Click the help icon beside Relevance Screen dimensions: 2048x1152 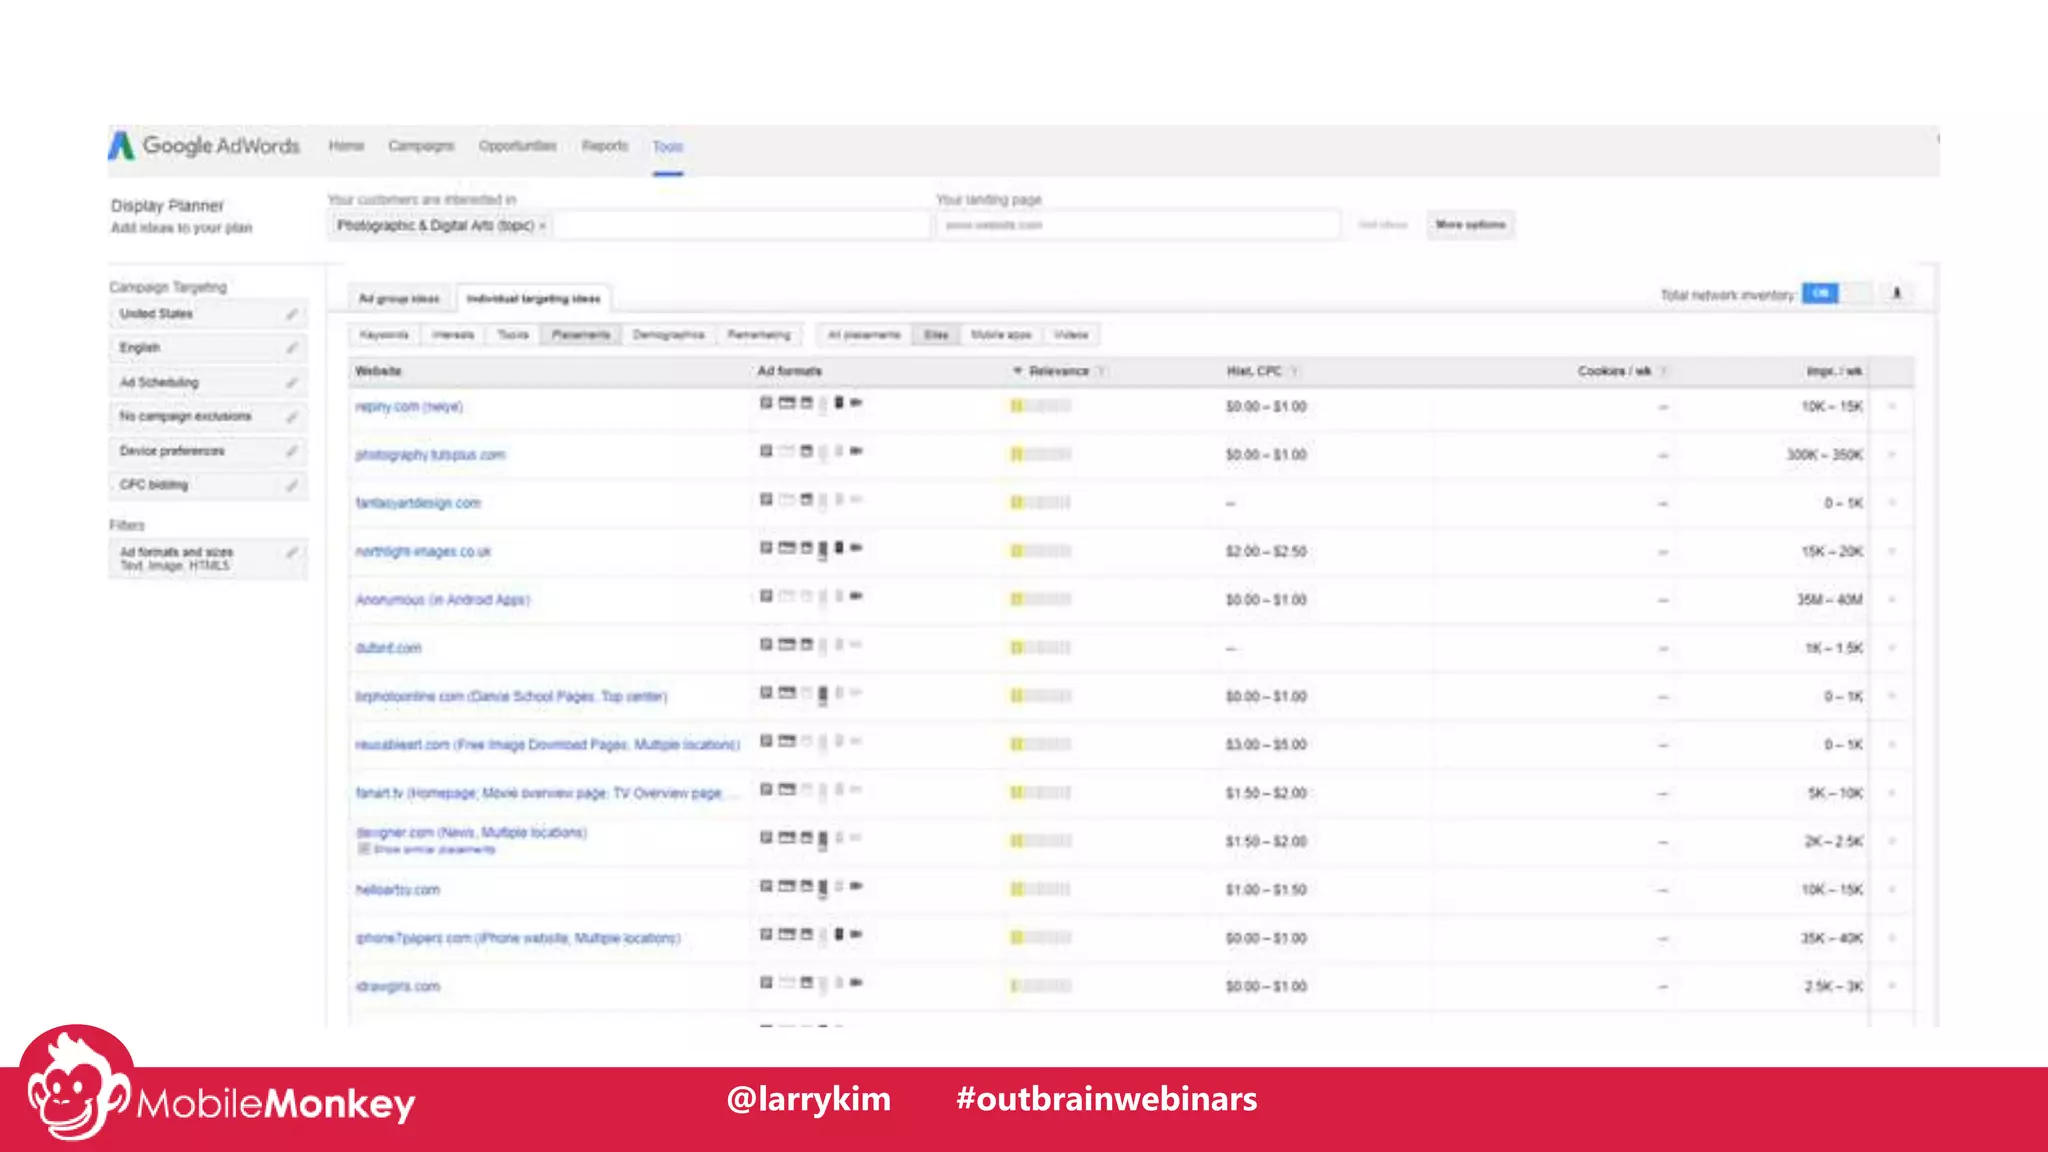pos(1100,371)
